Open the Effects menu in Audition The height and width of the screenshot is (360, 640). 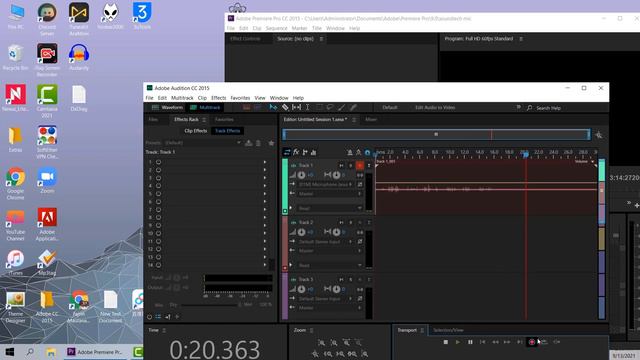pos(218,98)
